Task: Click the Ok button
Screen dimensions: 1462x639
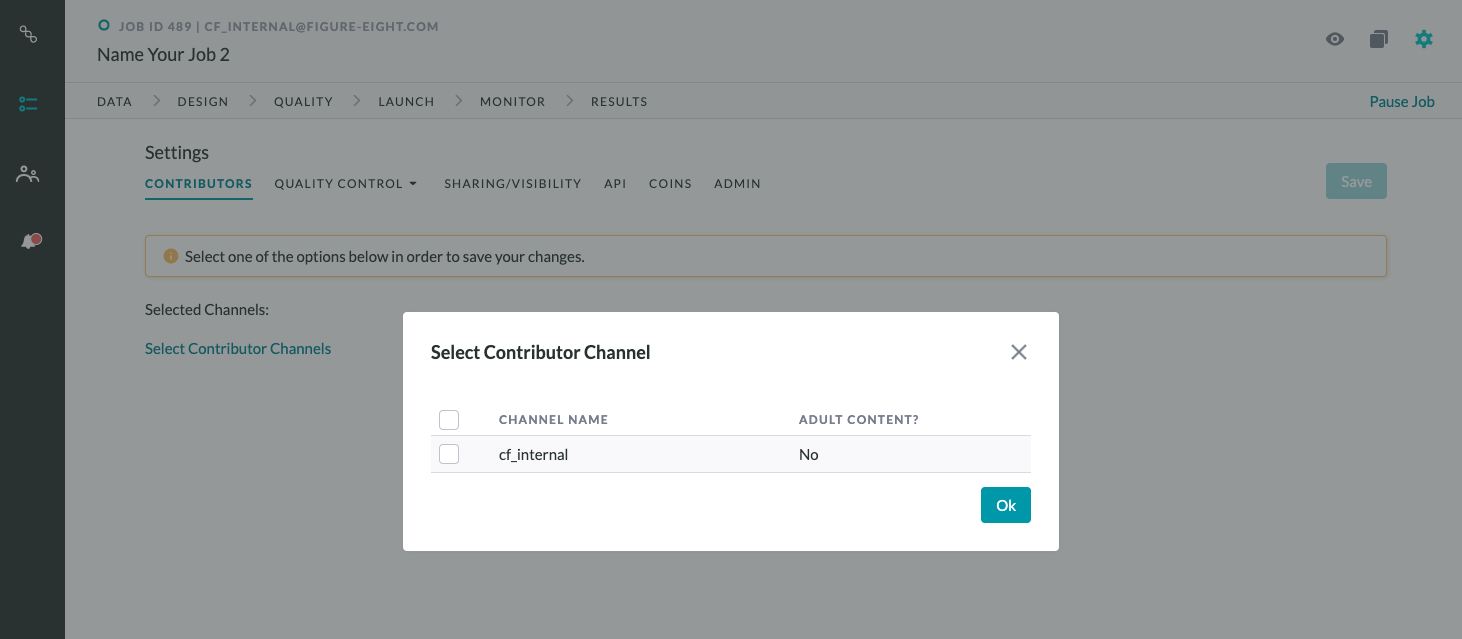Action: tap(1006, 505)
